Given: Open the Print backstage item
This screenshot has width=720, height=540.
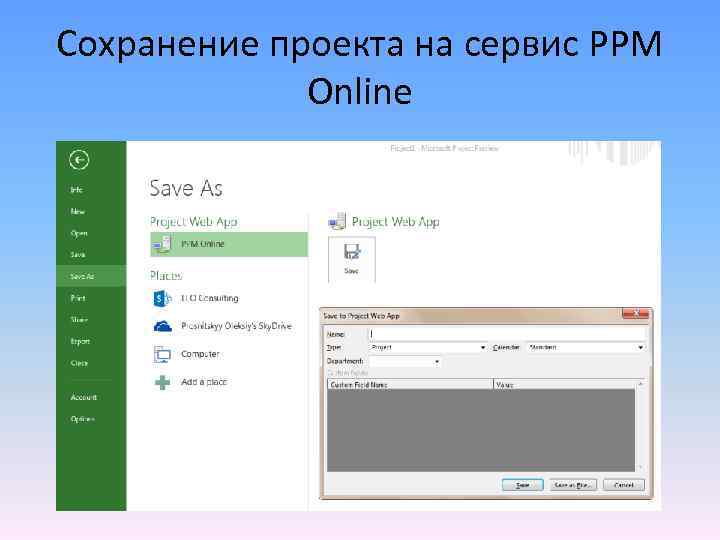Looking at the screenshot, I should tap(78, 298).
